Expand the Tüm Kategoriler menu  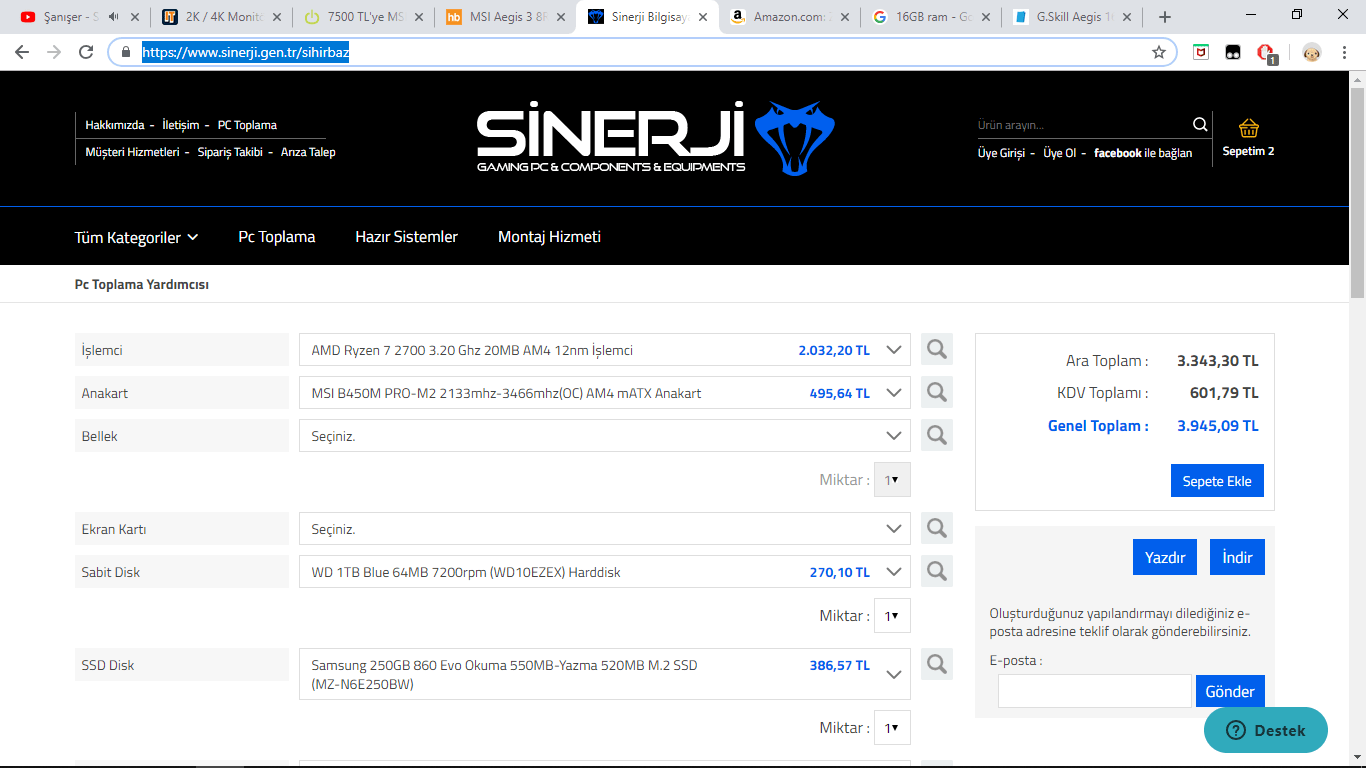coord(136,237)
